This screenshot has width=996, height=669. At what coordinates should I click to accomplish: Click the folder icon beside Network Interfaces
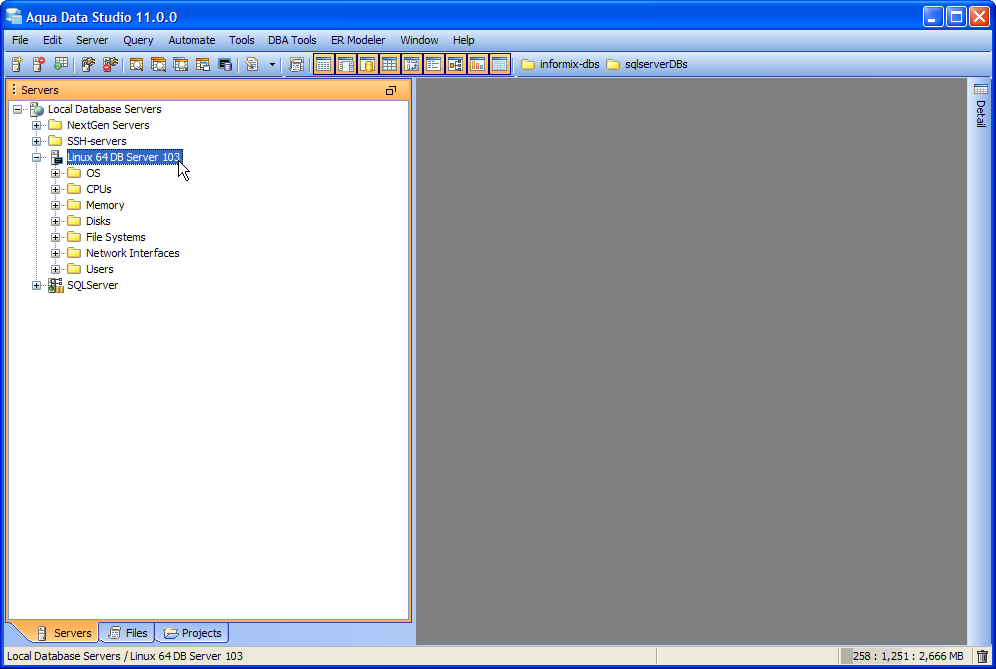(74, 253)
